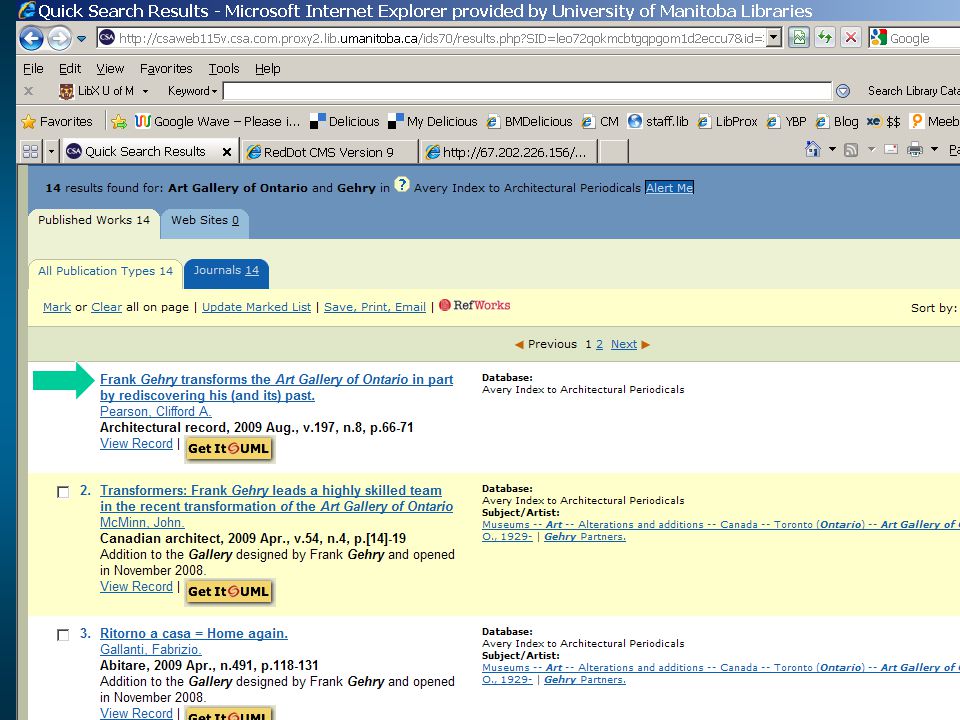
Task: Click the Google search box
Action: coord(914,38)
